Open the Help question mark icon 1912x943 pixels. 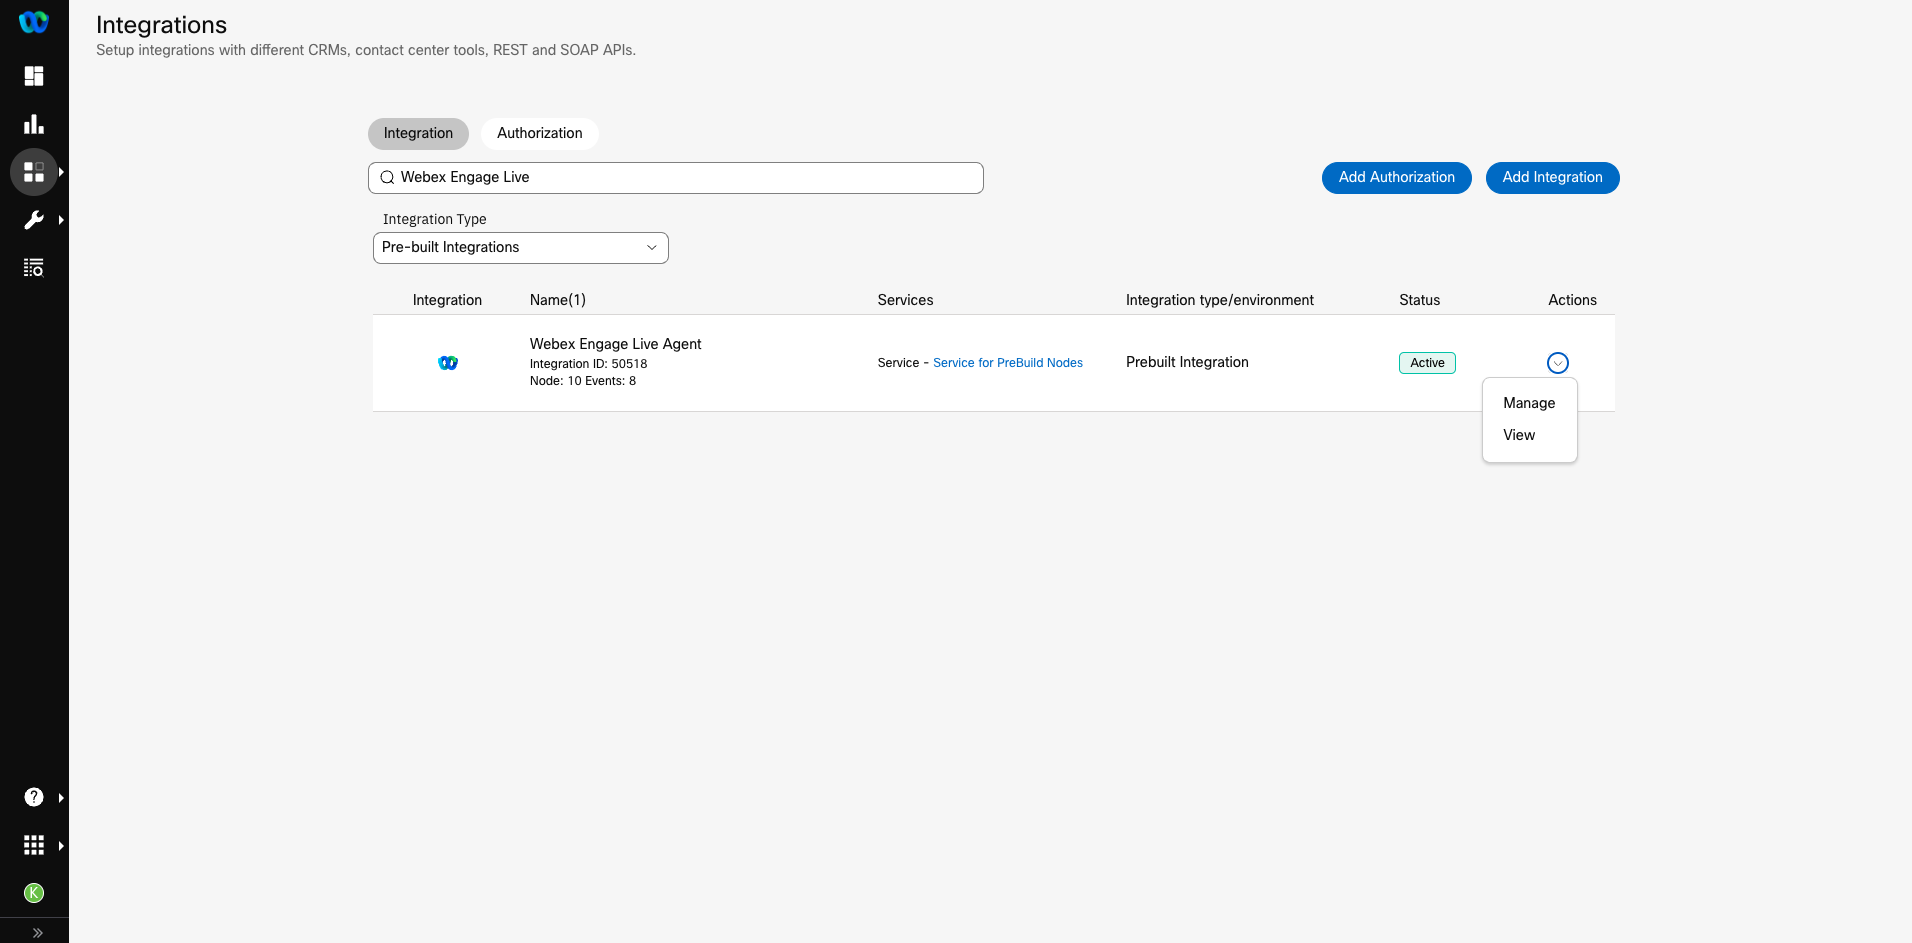click(34, 797)
